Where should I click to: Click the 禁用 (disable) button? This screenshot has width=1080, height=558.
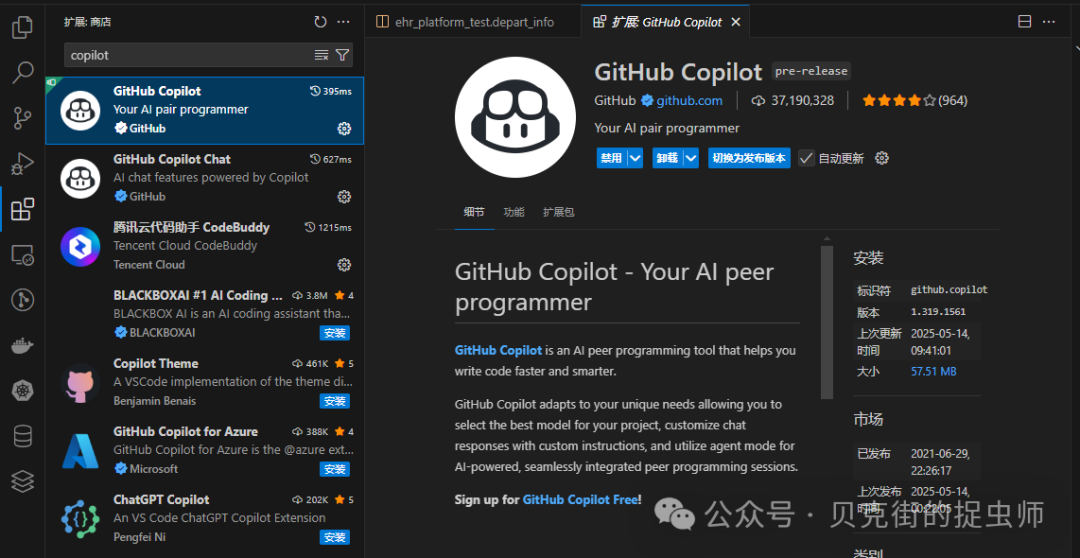[611, 158]
